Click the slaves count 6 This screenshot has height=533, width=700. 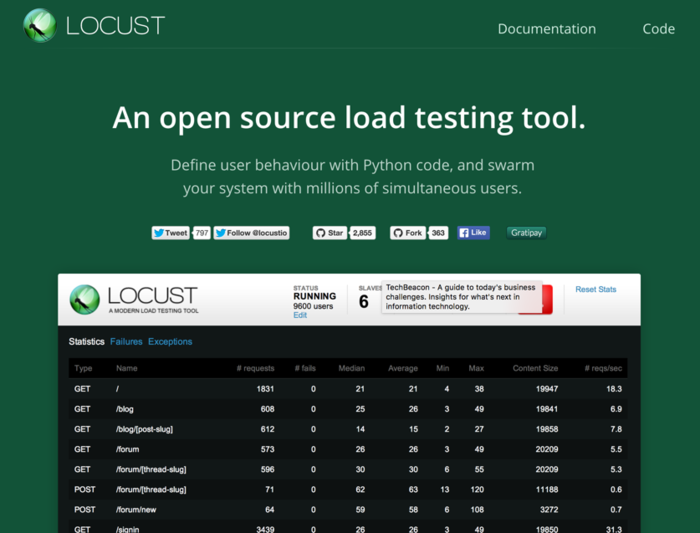coord(364,302)
